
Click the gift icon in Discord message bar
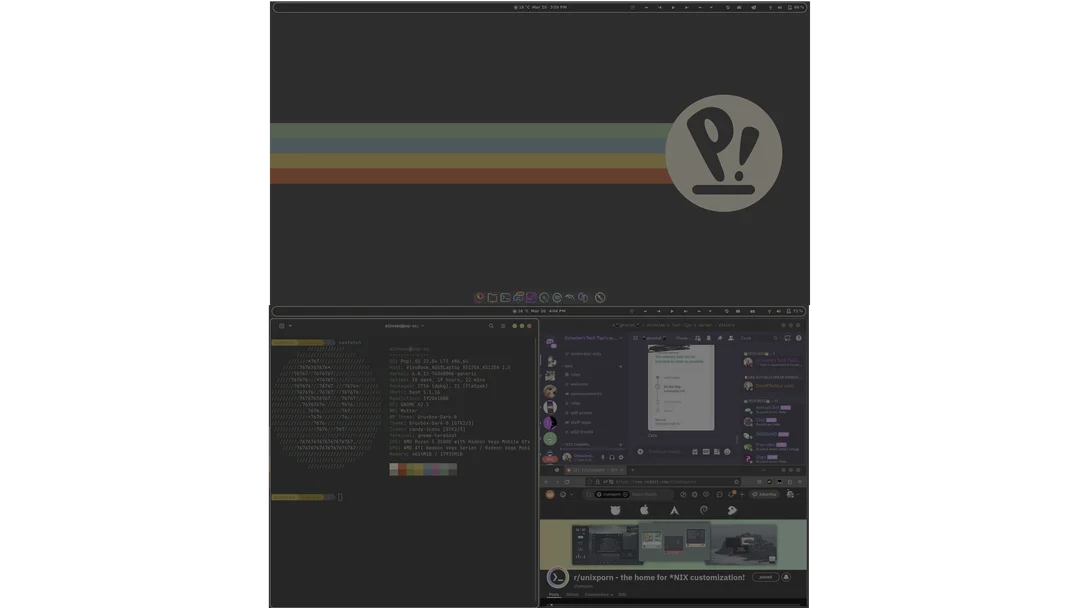[696, 452]
